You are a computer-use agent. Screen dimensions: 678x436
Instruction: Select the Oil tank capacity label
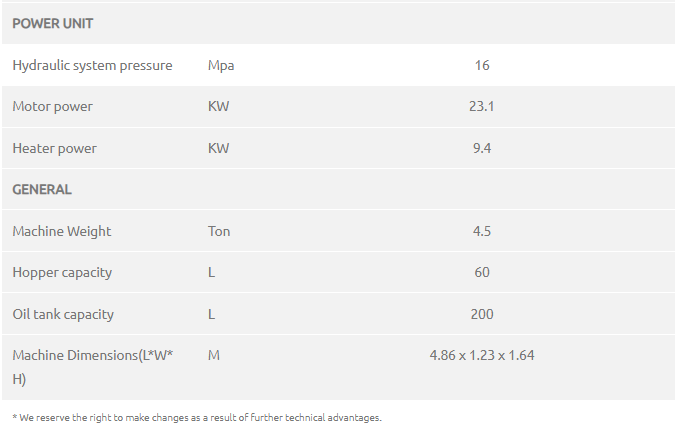(x=63, y=314)
